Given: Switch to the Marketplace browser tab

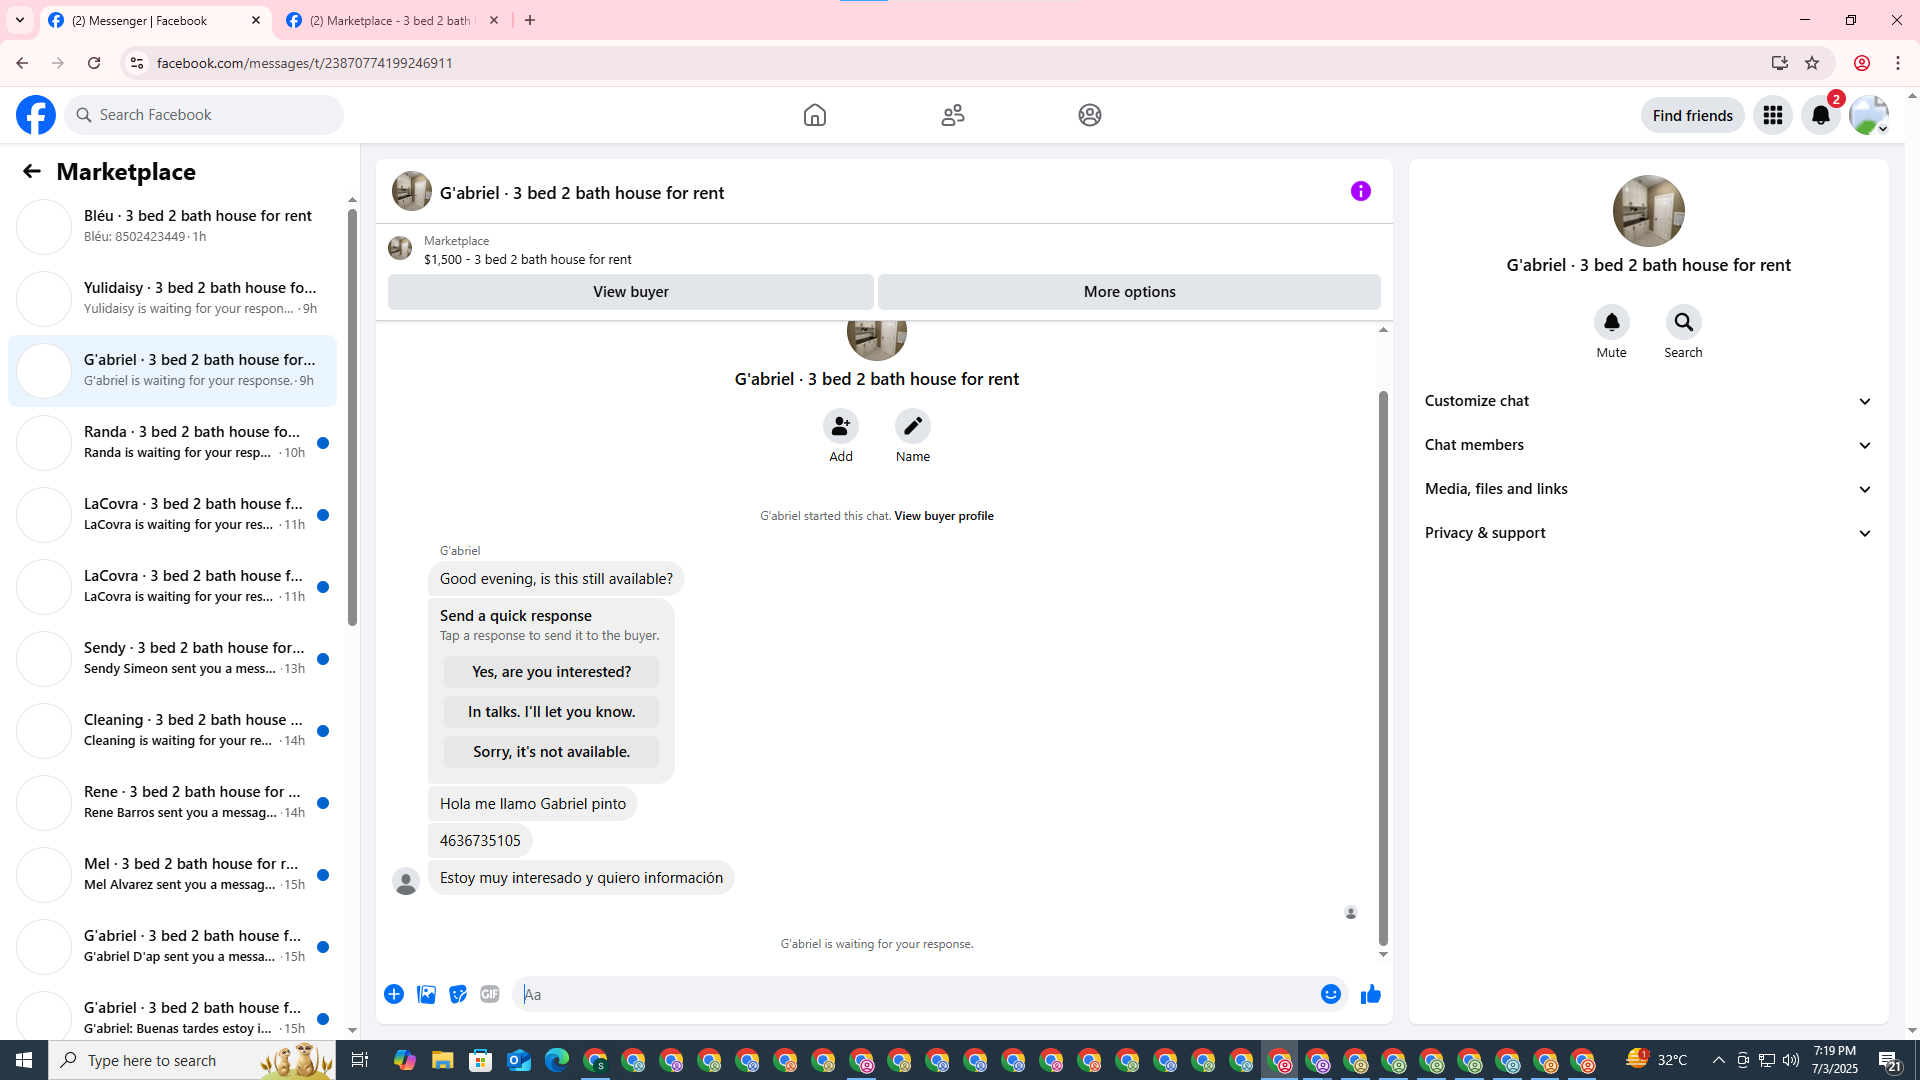Looking at the screenshot, I should [390, 20].
